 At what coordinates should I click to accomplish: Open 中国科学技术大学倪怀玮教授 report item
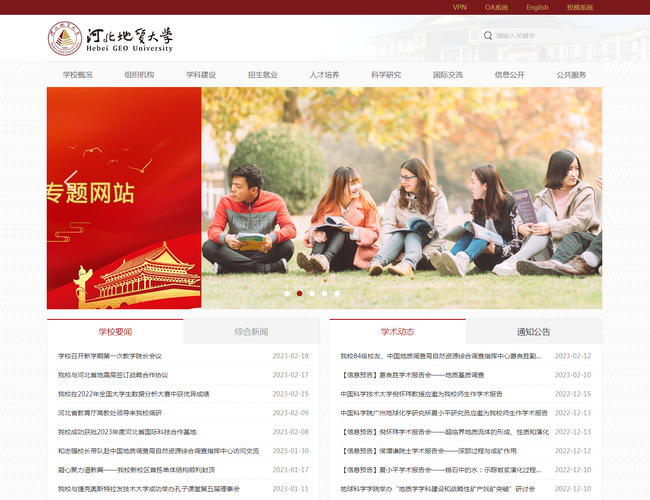point(421,394)
